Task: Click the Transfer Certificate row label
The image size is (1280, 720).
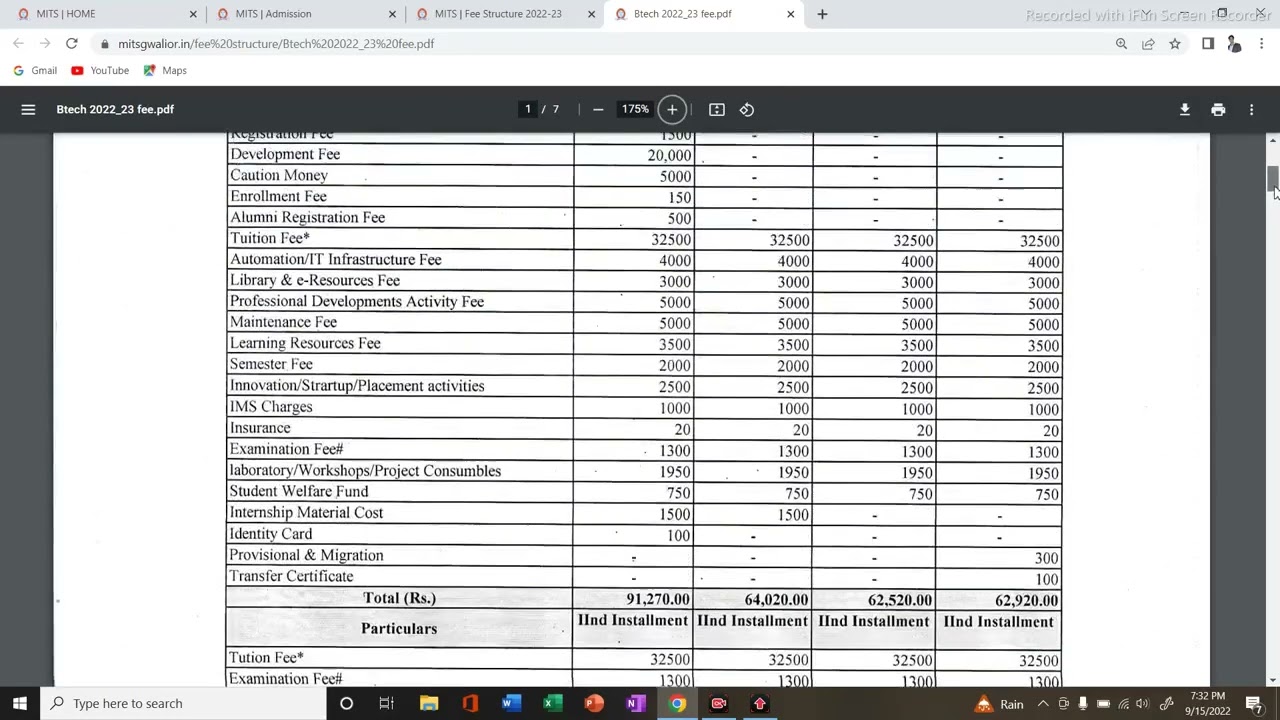Action: pyautogui.click(x=291, y=576)
